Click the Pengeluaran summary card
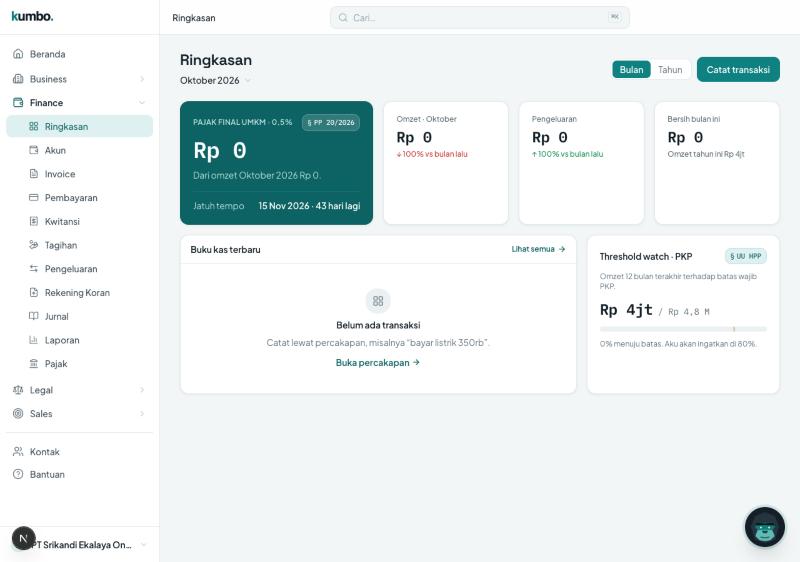 tap(581, 163)
